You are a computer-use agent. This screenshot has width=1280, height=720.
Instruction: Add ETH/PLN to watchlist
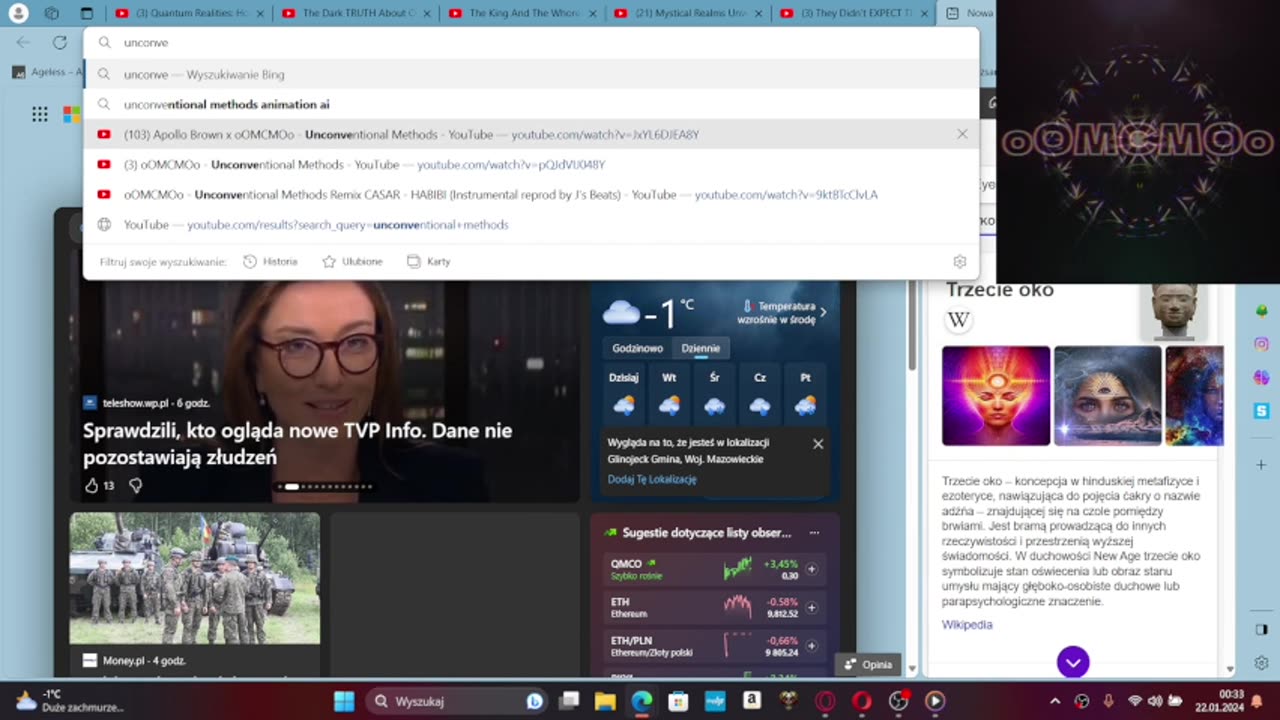click(811, 645)
